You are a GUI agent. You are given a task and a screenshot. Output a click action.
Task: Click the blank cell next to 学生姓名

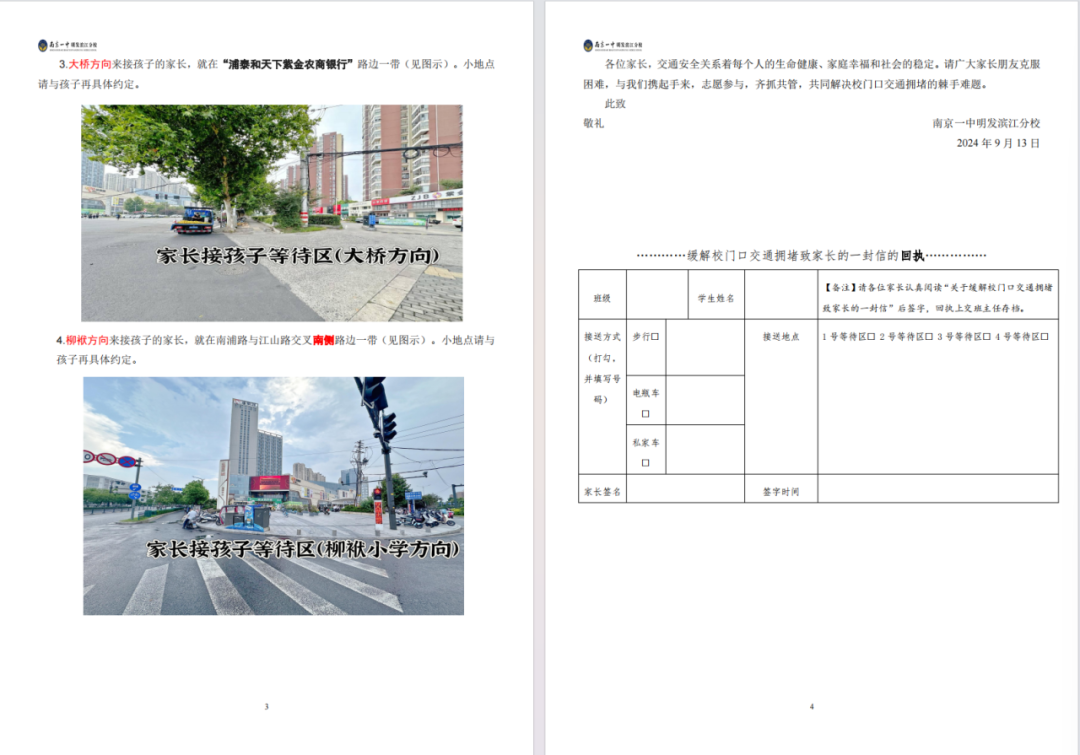coord(781,294)
